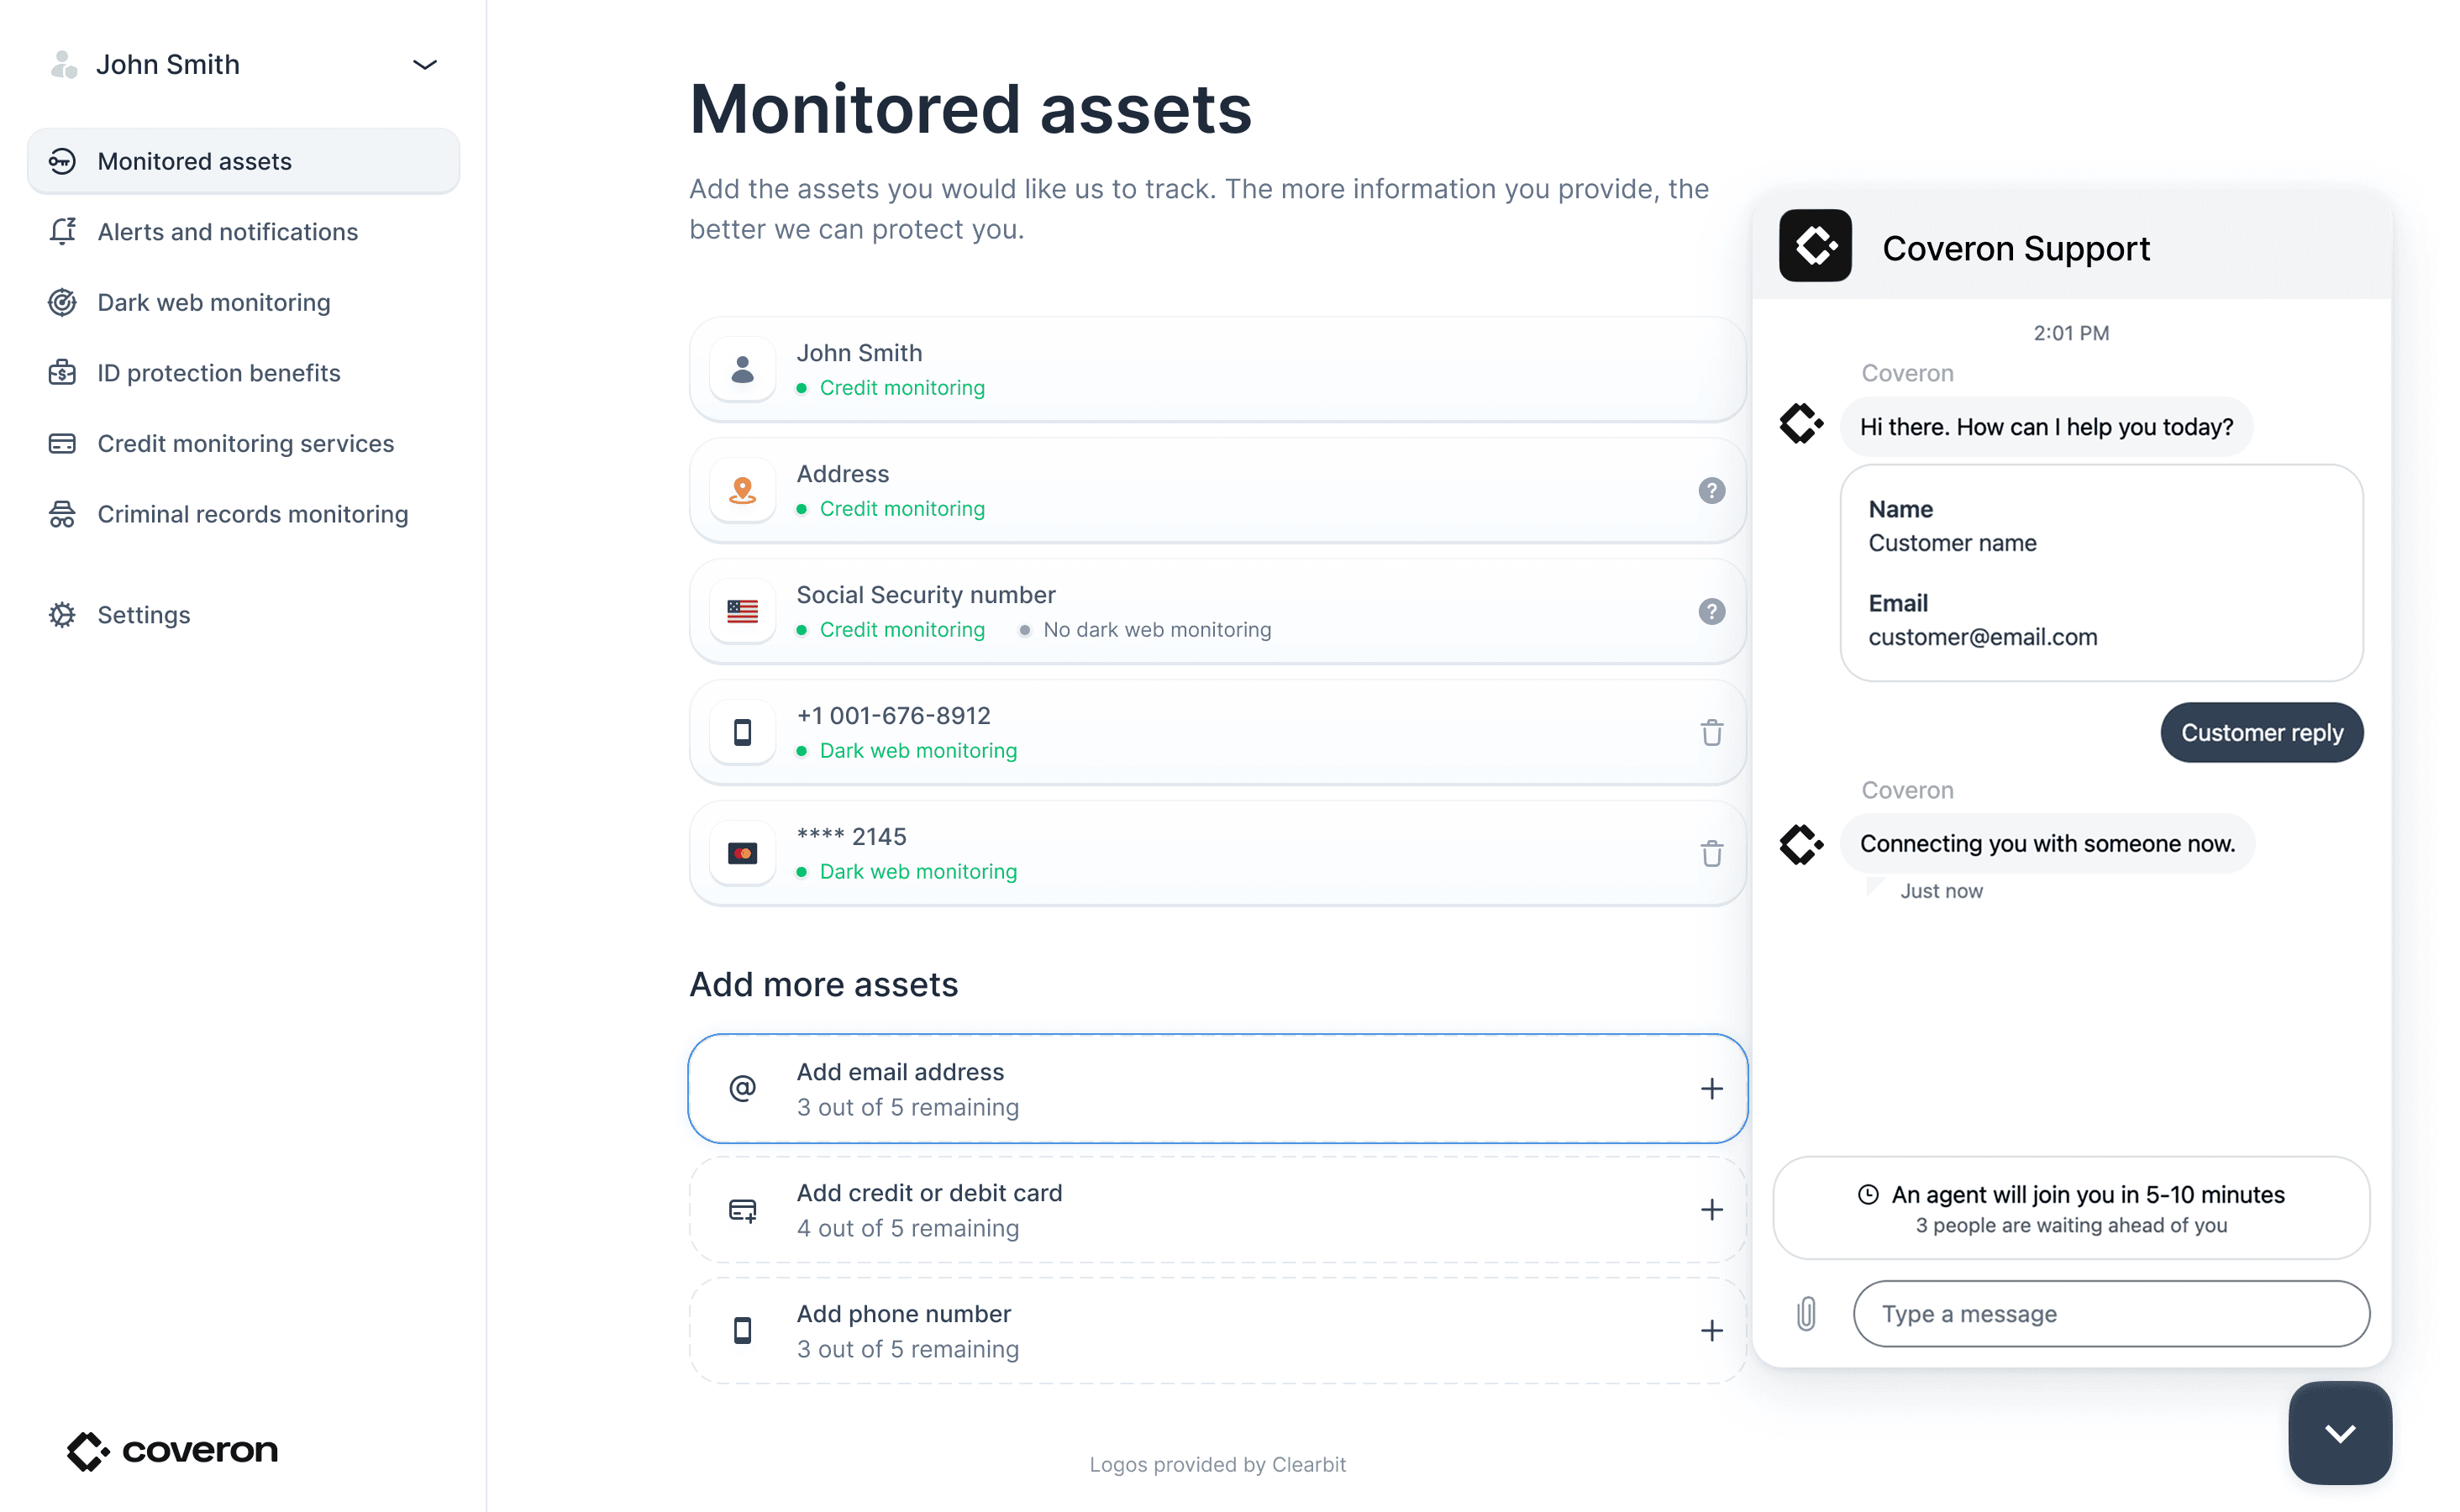Click the Add email address title

(900, 1072)
